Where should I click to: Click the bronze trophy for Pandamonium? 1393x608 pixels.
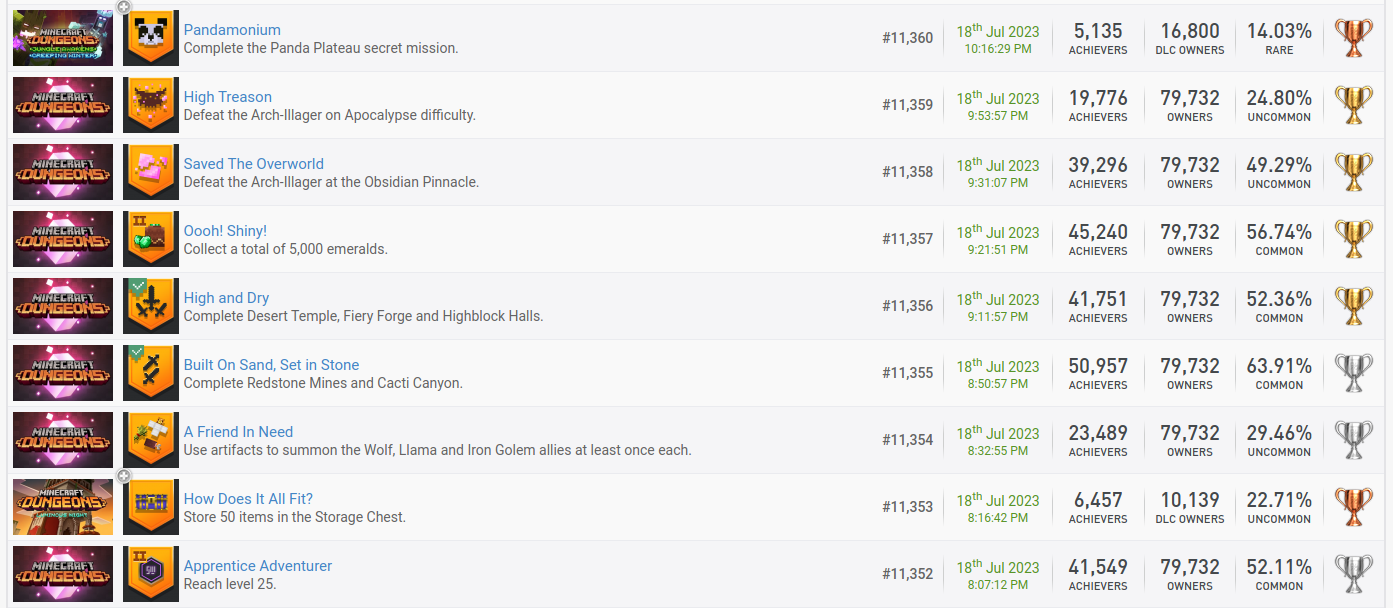click(1355, 38)
